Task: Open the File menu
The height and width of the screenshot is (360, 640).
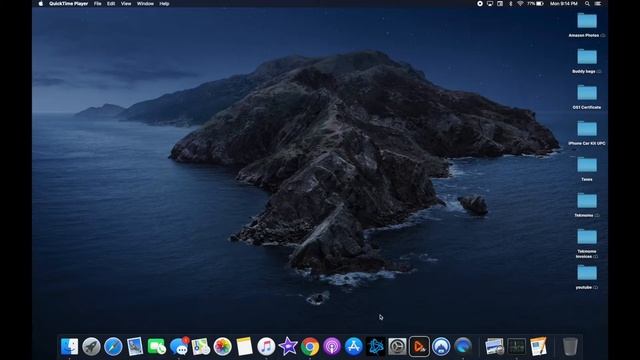Action: click(98, 4)
